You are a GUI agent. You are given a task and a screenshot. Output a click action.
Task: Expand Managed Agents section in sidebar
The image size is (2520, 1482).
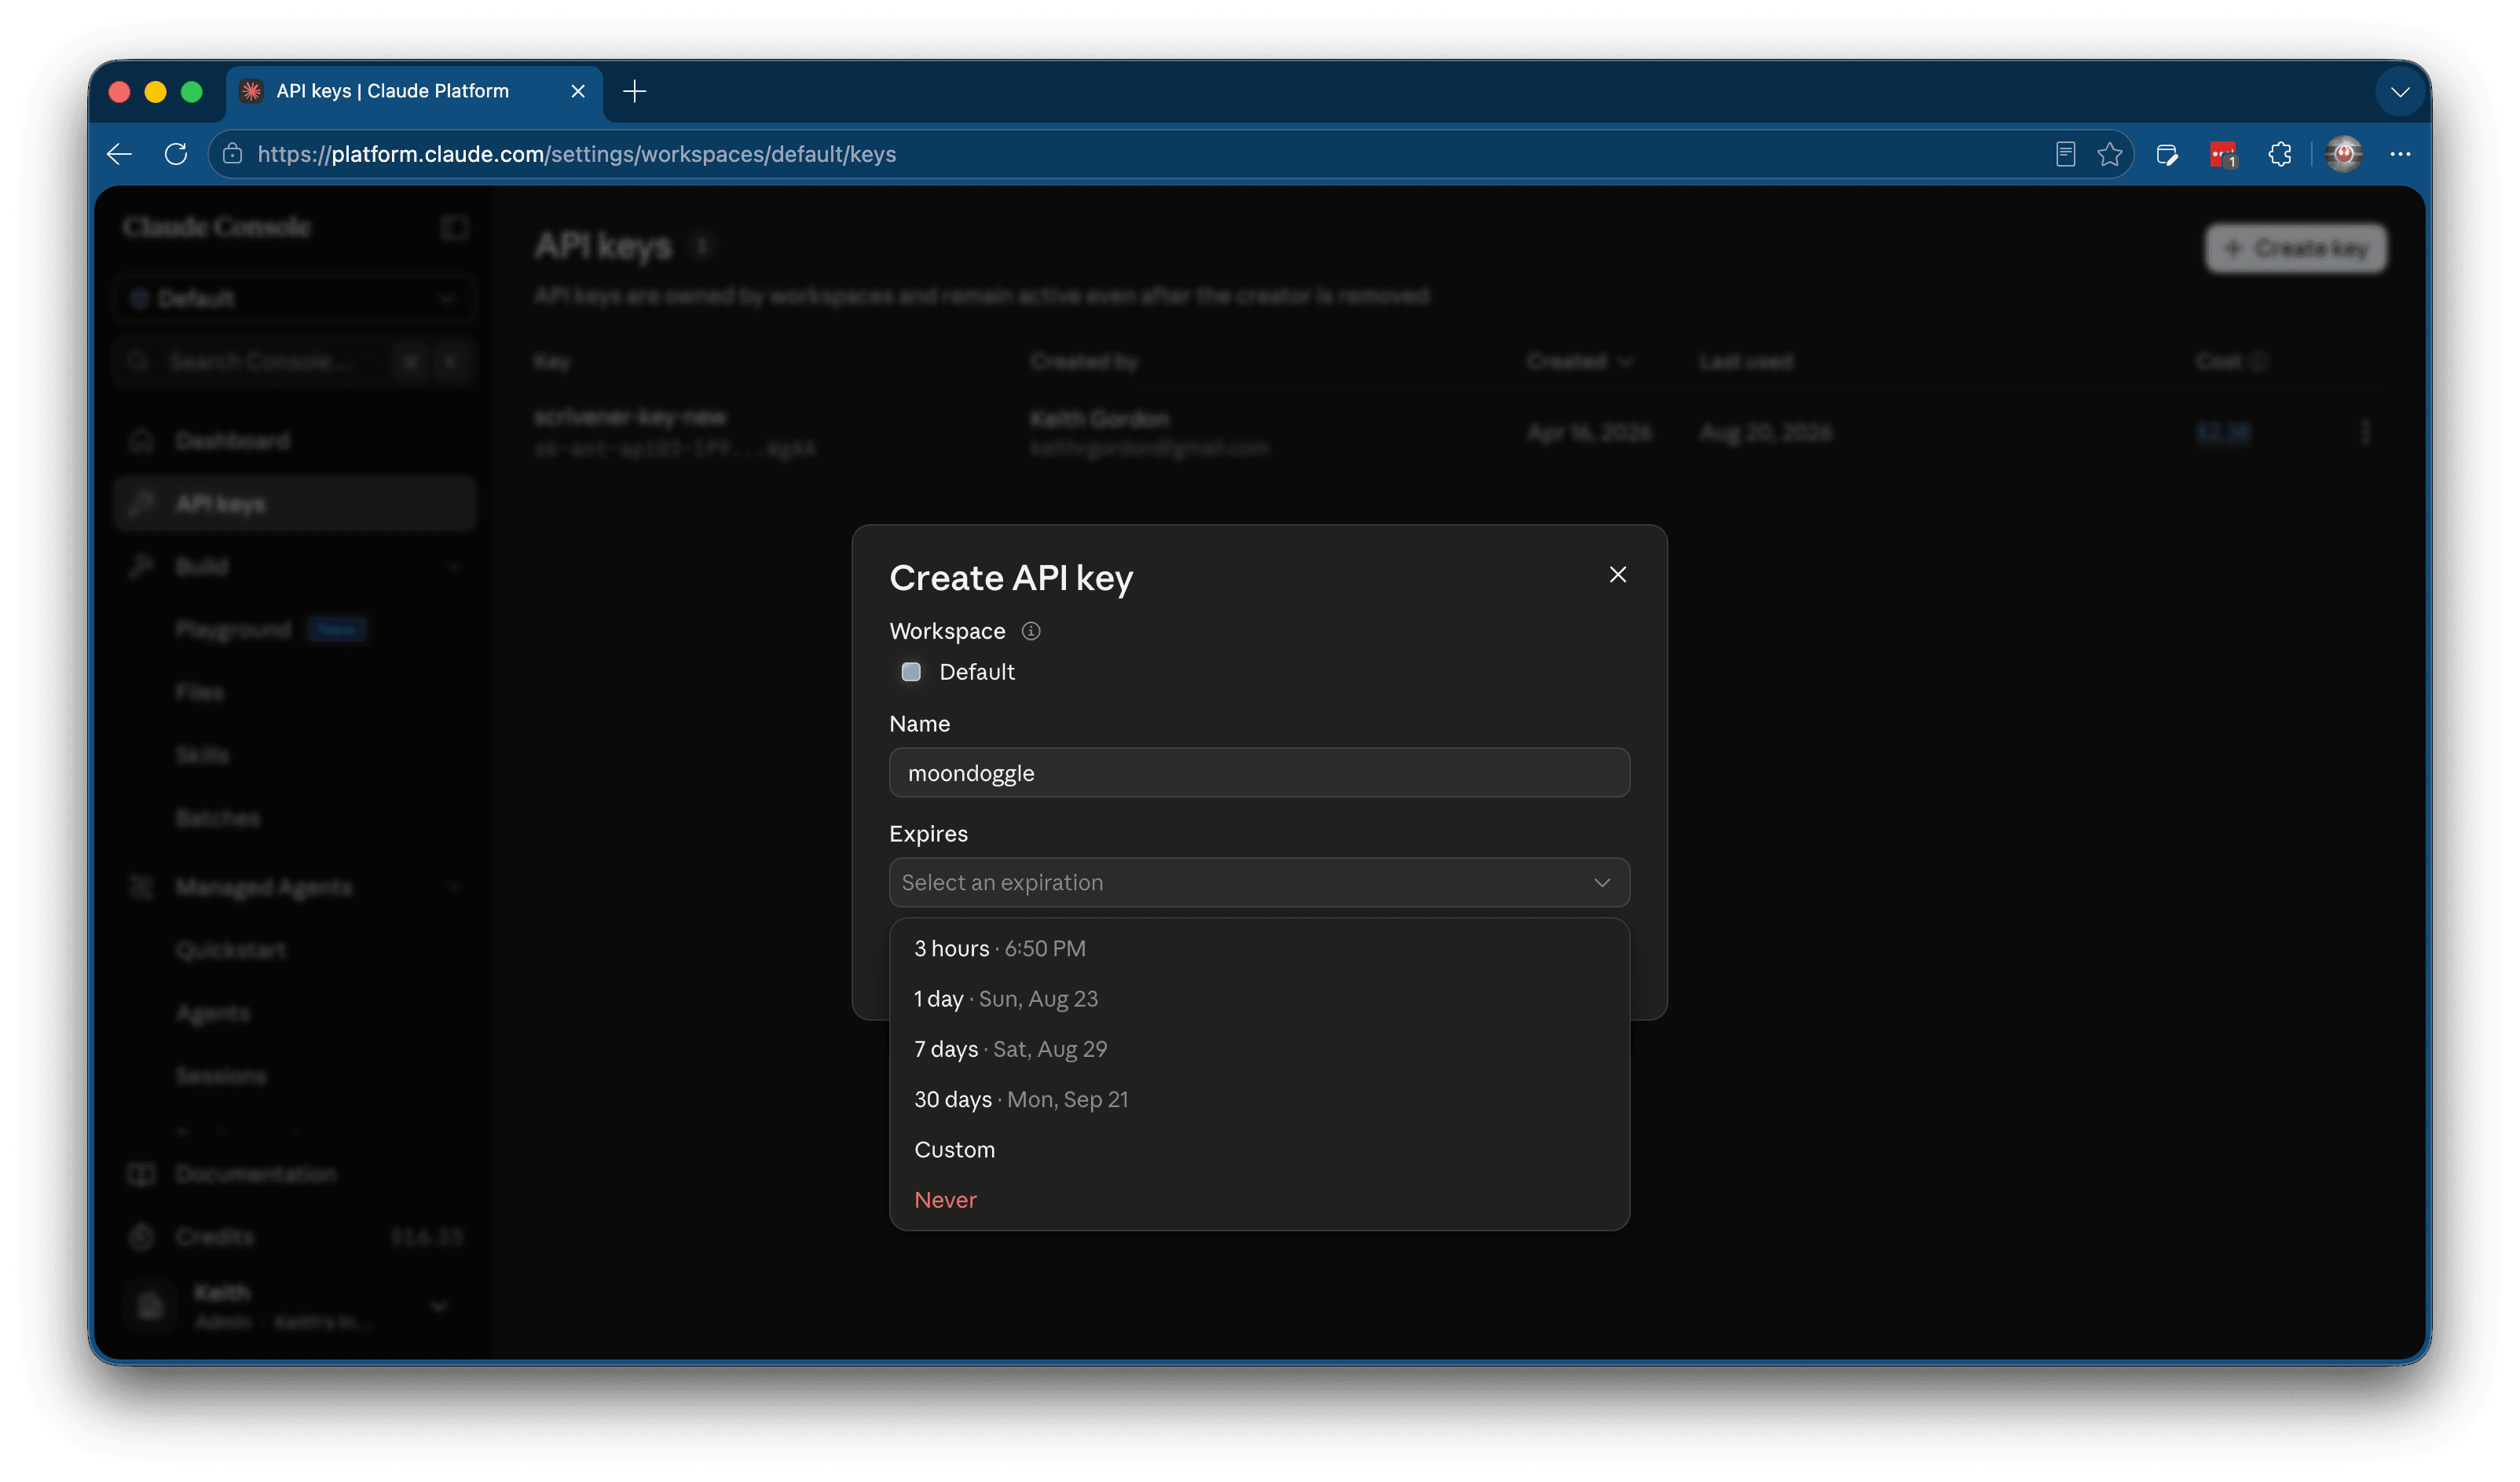(x=295, y=887)
